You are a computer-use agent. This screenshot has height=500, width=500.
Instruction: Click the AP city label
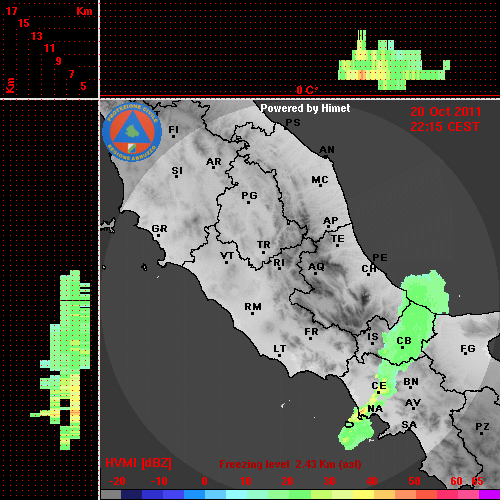[331, 221]
